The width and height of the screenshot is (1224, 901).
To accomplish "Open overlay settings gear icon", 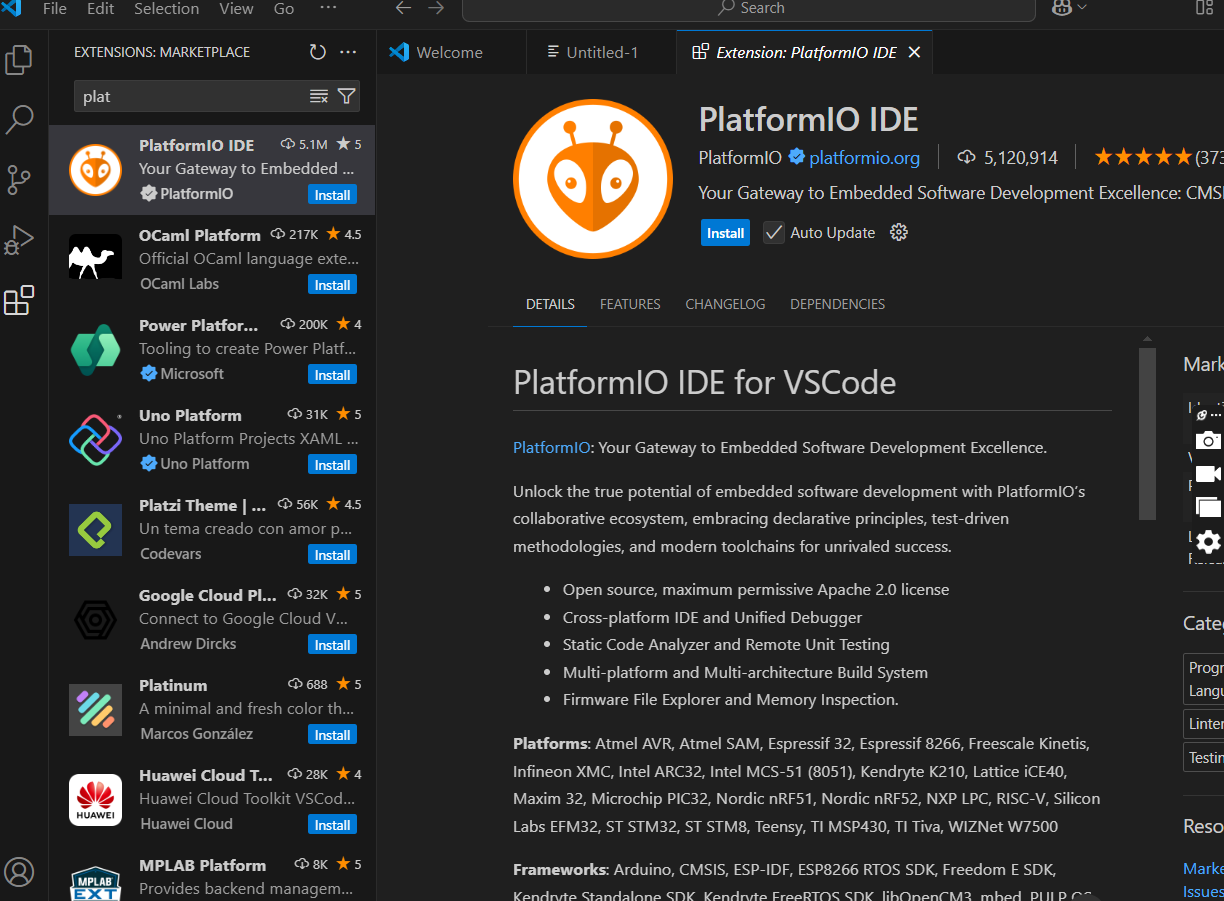I will tap(1208, 542).
